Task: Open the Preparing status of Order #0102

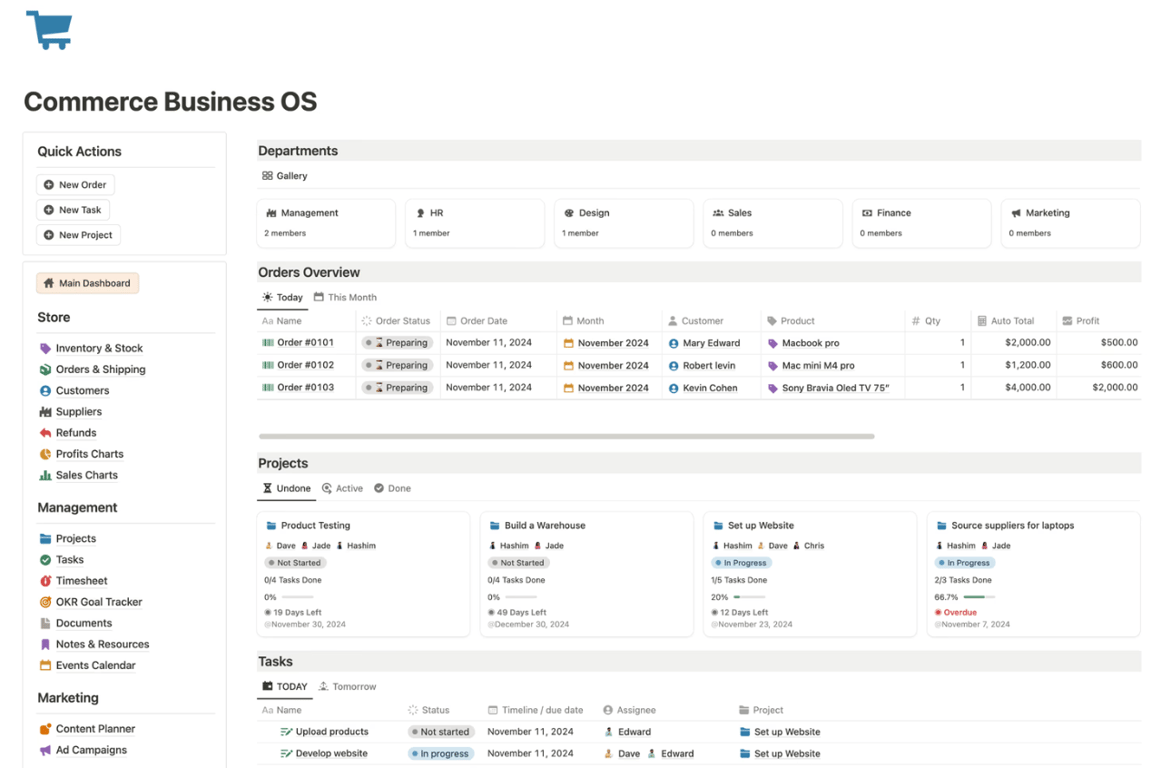Action: pyautogui.click(x=397, y=365)
